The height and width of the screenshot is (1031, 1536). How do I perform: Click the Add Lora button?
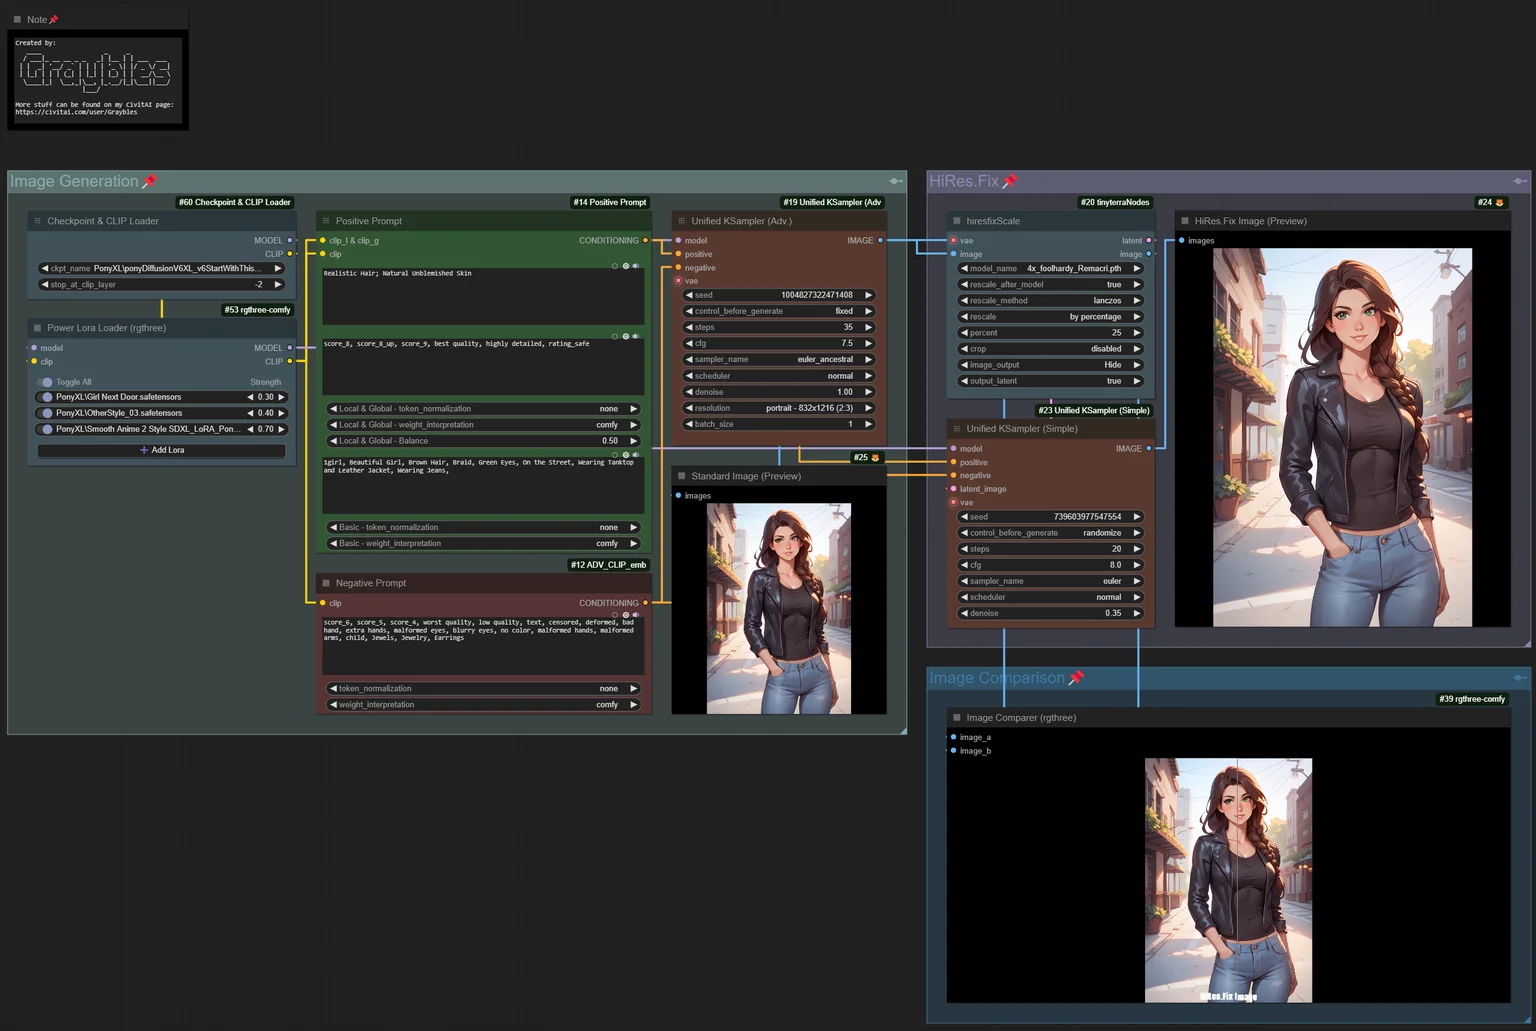(x=161, y=450)
